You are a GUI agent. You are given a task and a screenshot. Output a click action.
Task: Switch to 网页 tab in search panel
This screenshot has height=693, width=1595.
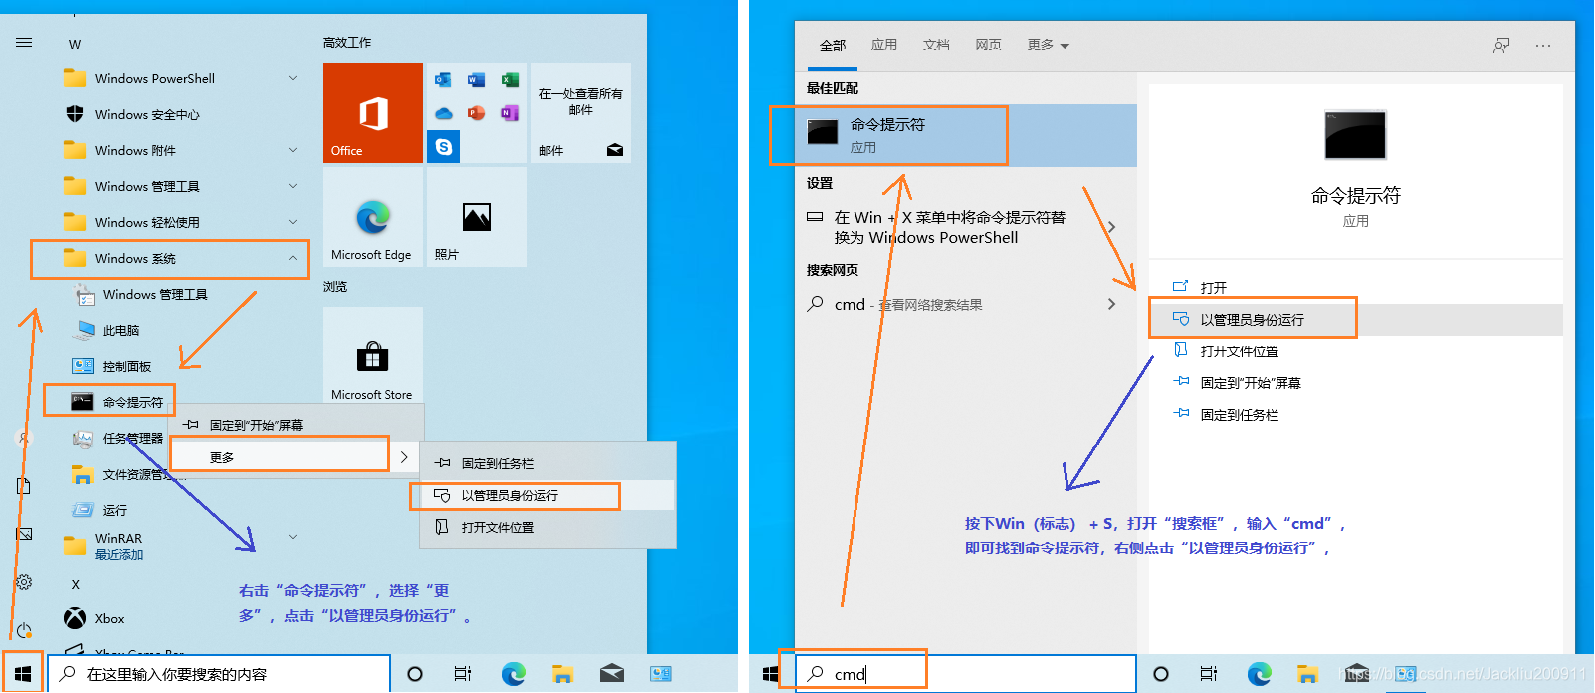click(988, 45)
